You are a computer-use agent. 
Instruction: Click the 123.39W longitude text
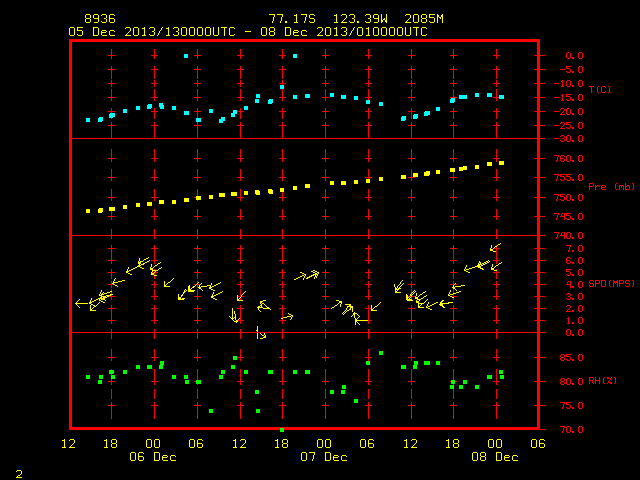click(360, 19)
